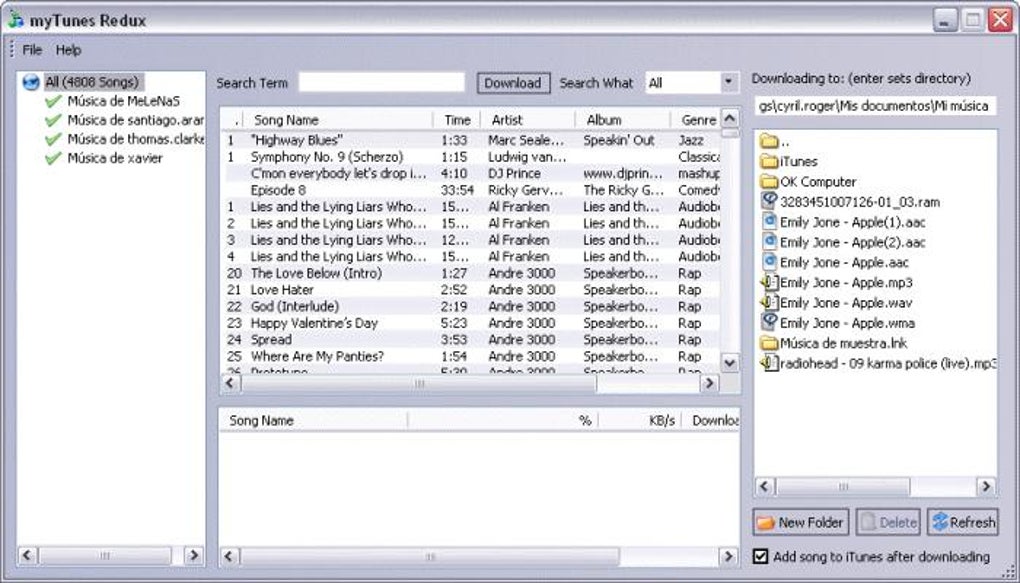
Task: Click the Música de muestra.lnk folder icon
Action: click(x=770, y=343)
